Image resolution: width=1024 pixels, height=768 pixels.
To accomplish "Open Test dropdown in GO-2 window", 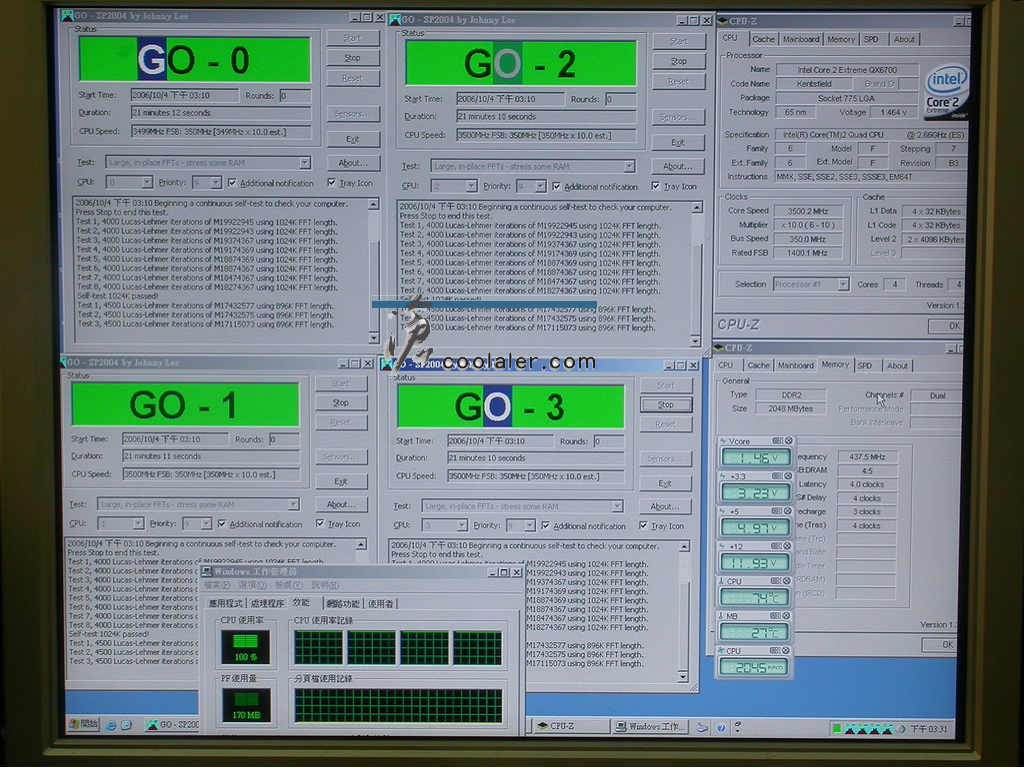I will tap(629, 167).
